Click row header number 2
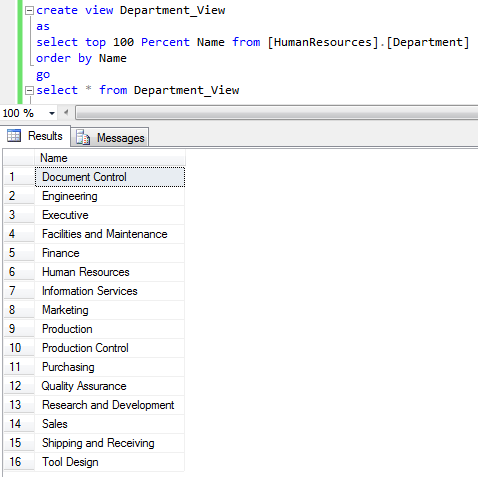The width and height of the screenshot is (478, 477). 19,196
